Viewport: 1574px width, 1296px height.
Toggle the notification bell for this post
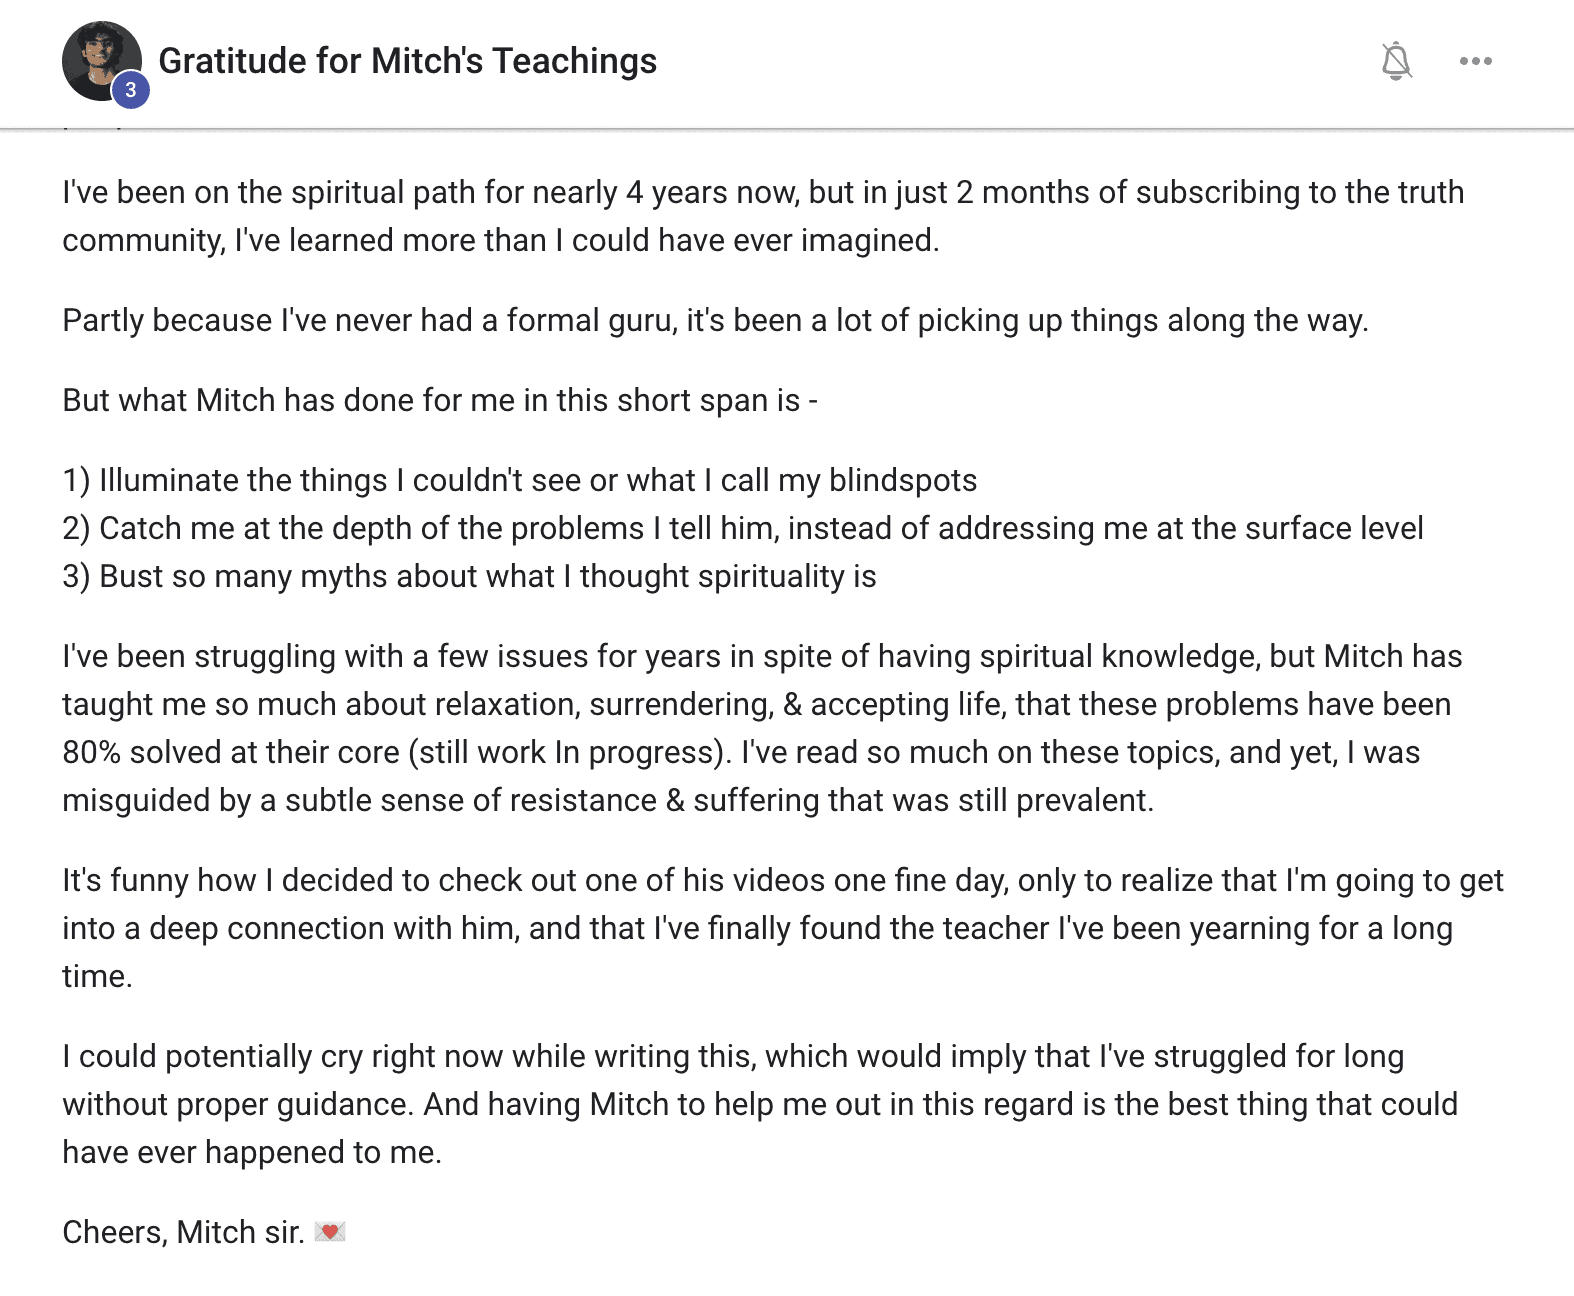pyautogui.click(x=1396, y=61)
